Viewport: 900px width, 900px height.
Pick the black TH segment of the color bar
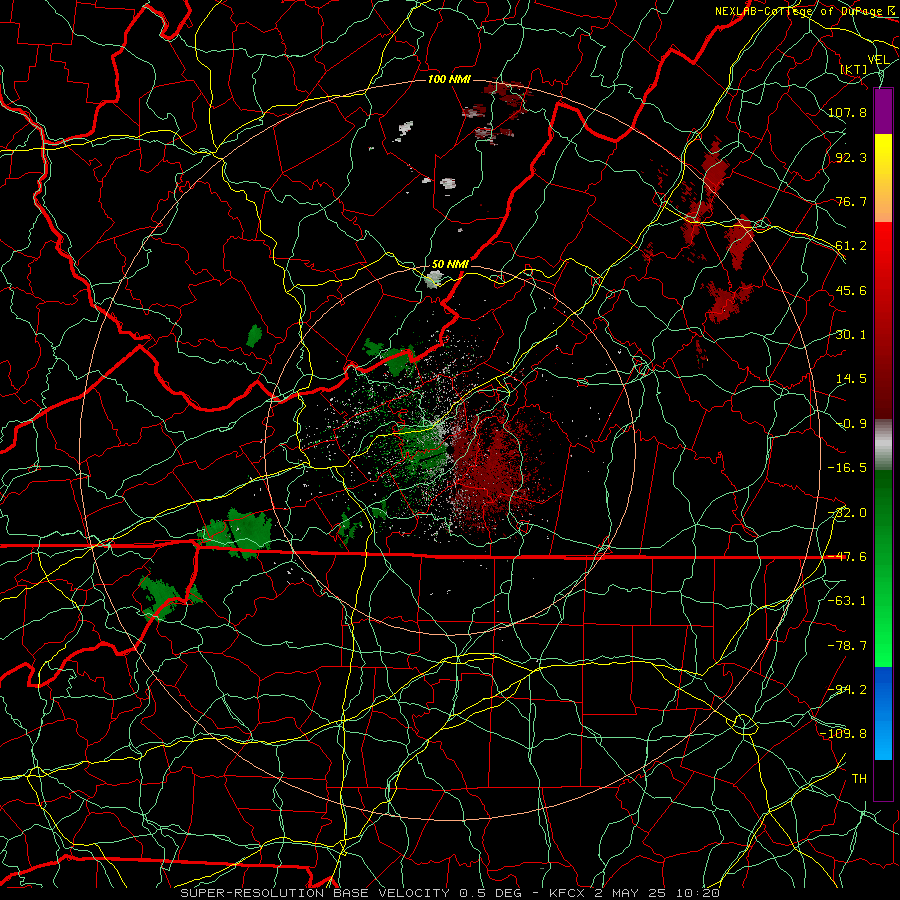(x=883, y=780)
